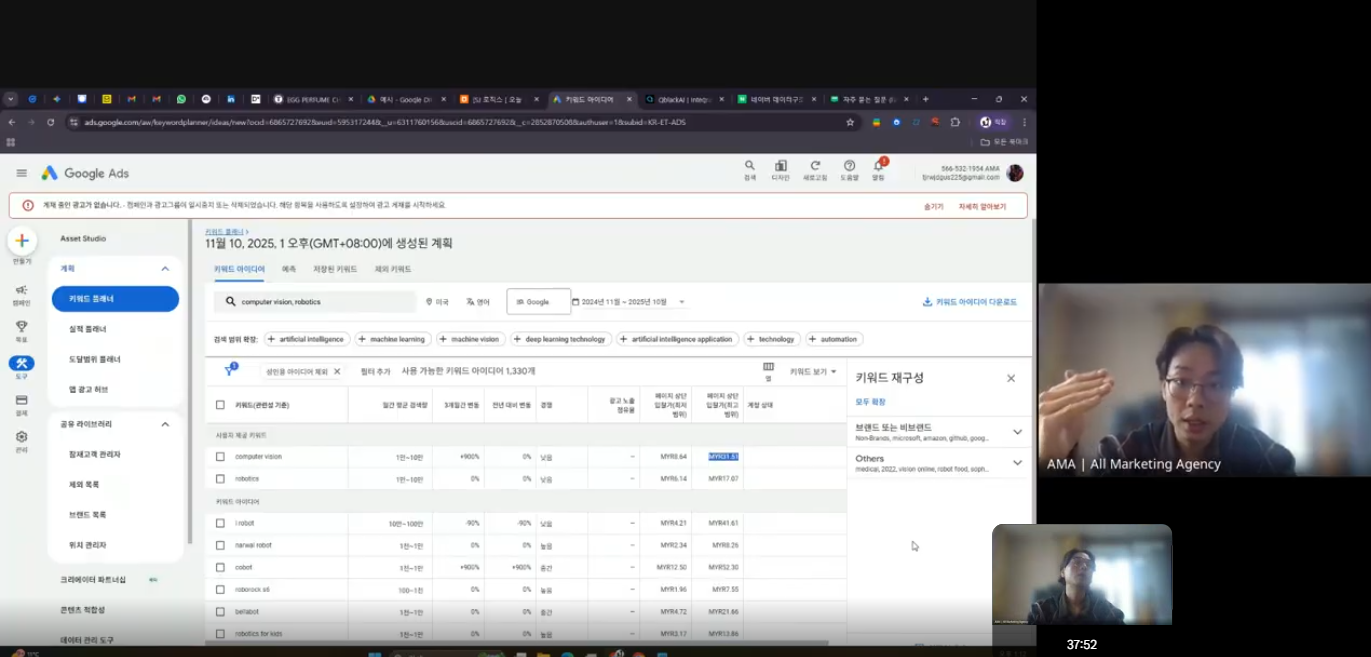
Task: Tick checkbox for roborock s6 row
Action: (220, 589)
